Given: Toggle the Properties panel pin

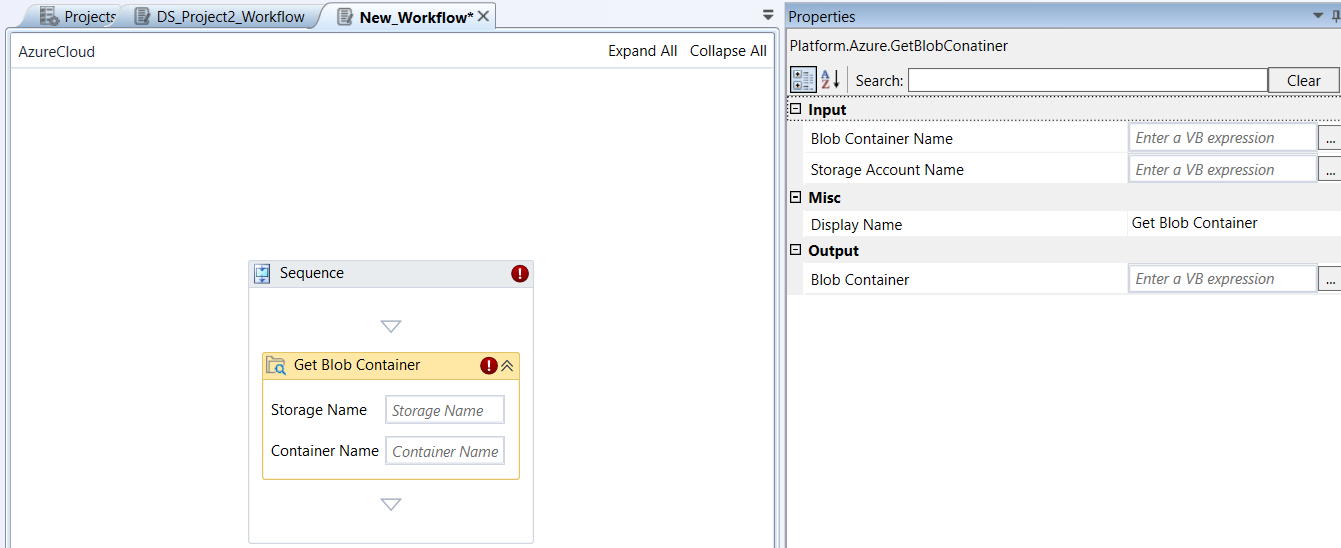Looking at the screenshot, I should tap(1336, 16).
